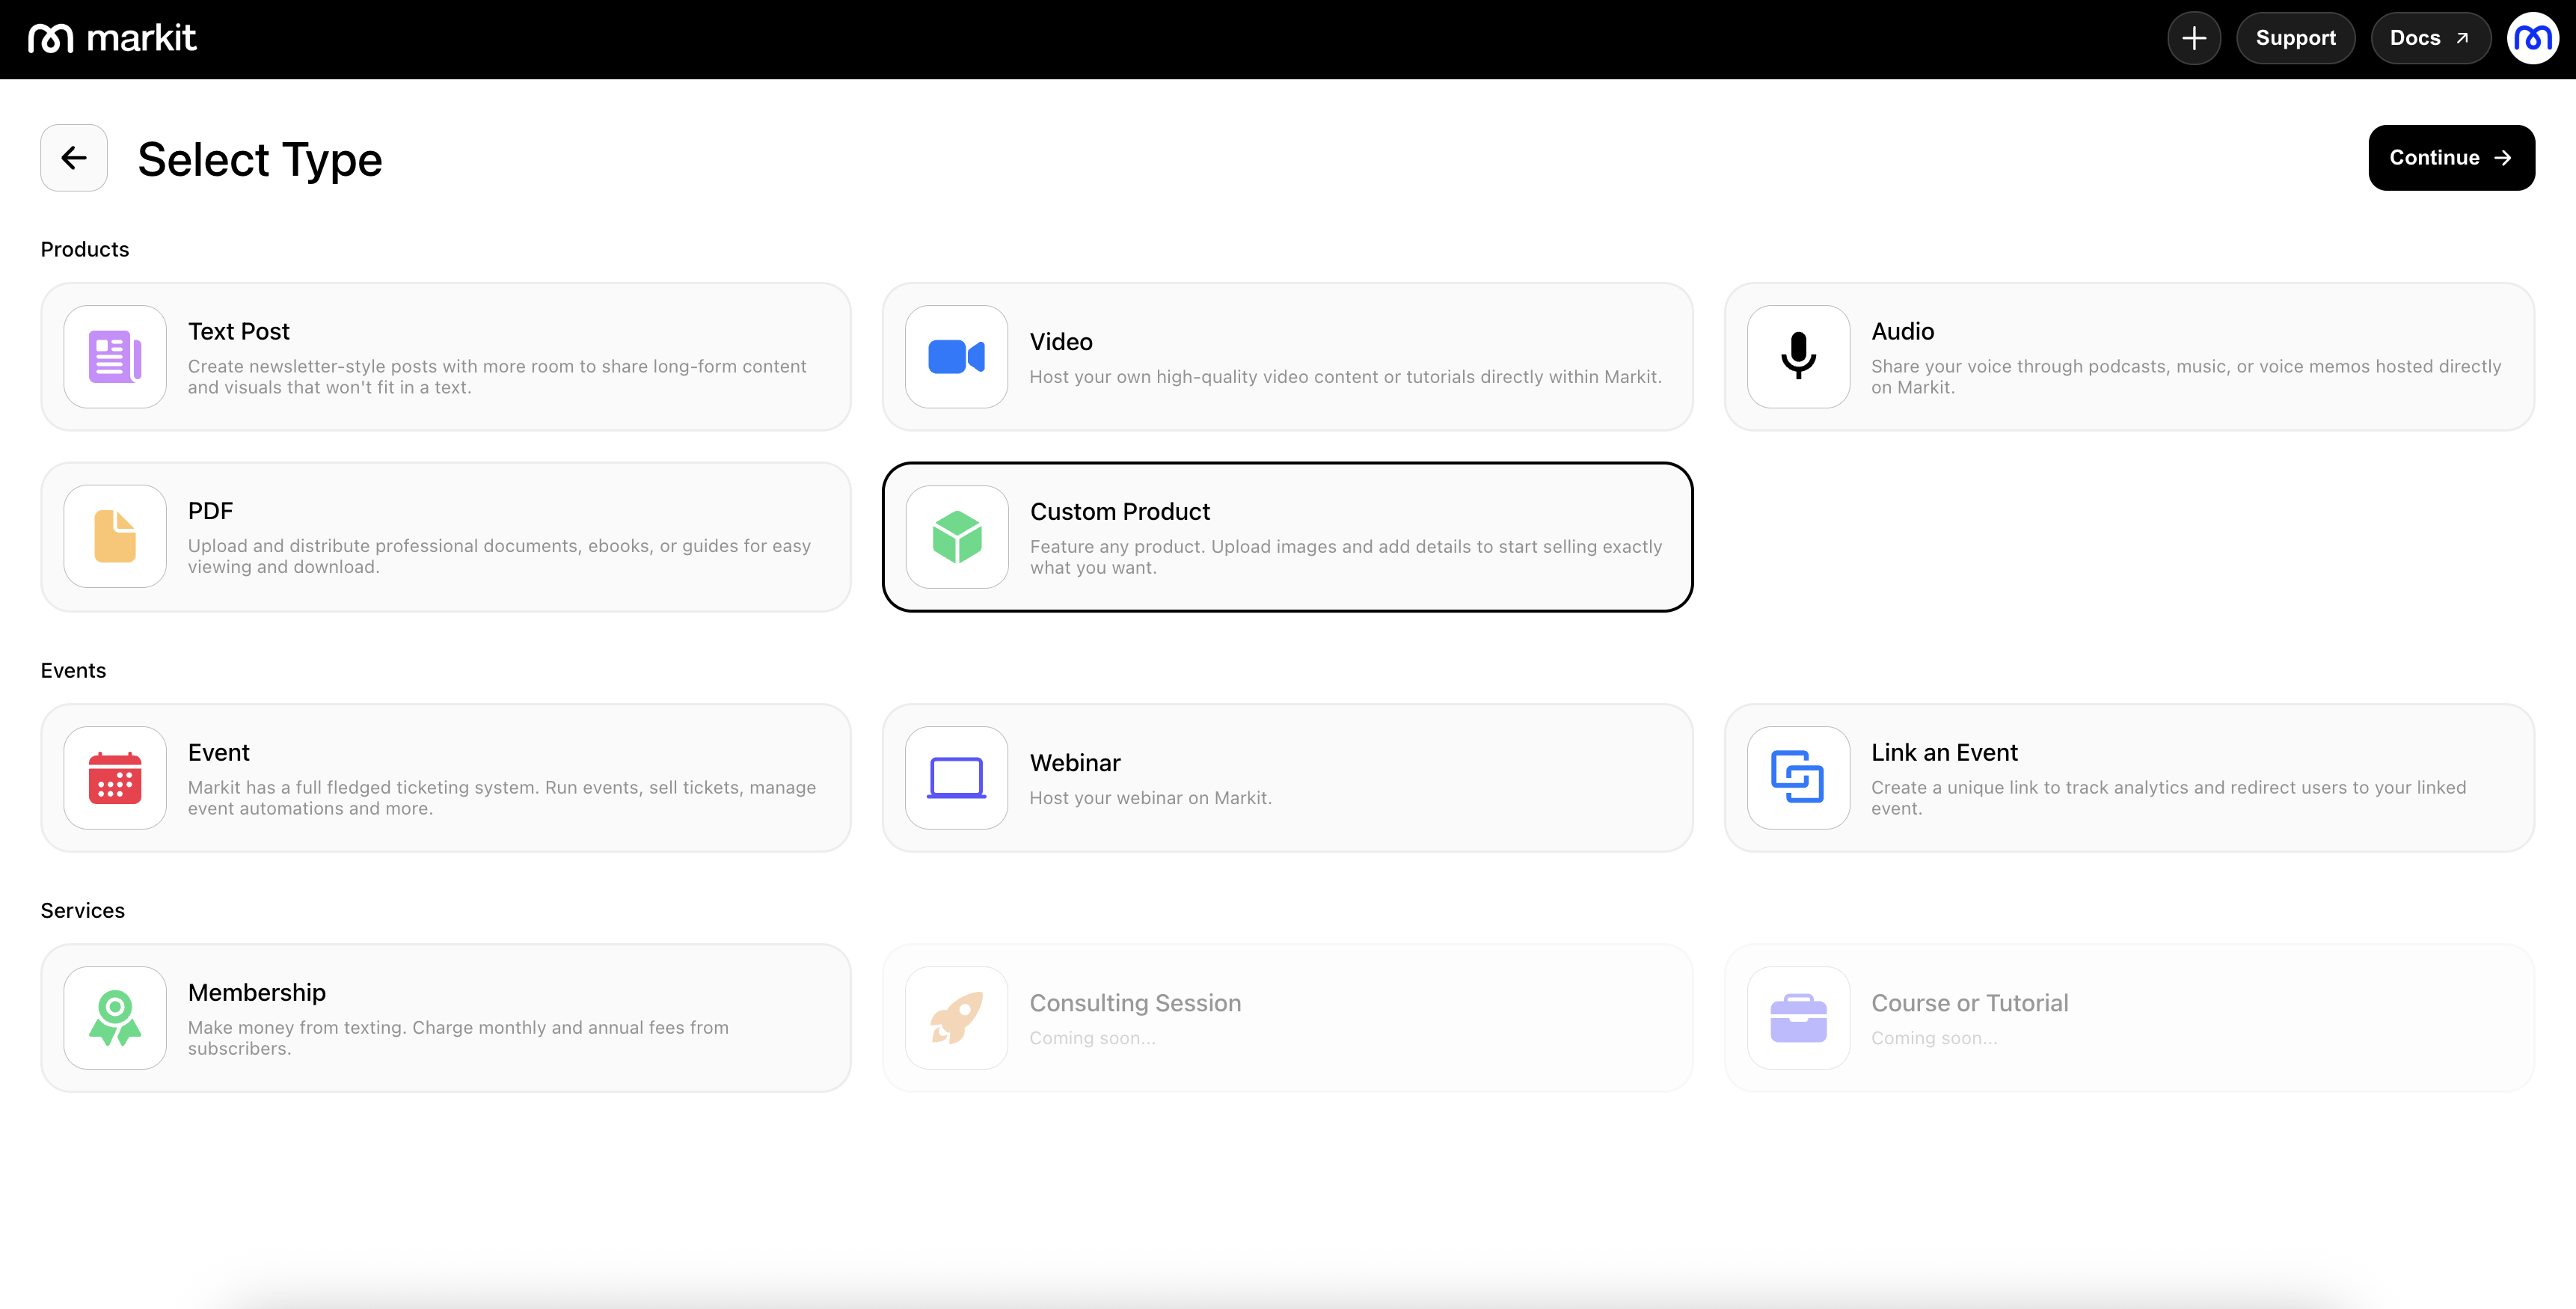
Task: Click the yellow PDF file icon
Action: pos(115,537)
